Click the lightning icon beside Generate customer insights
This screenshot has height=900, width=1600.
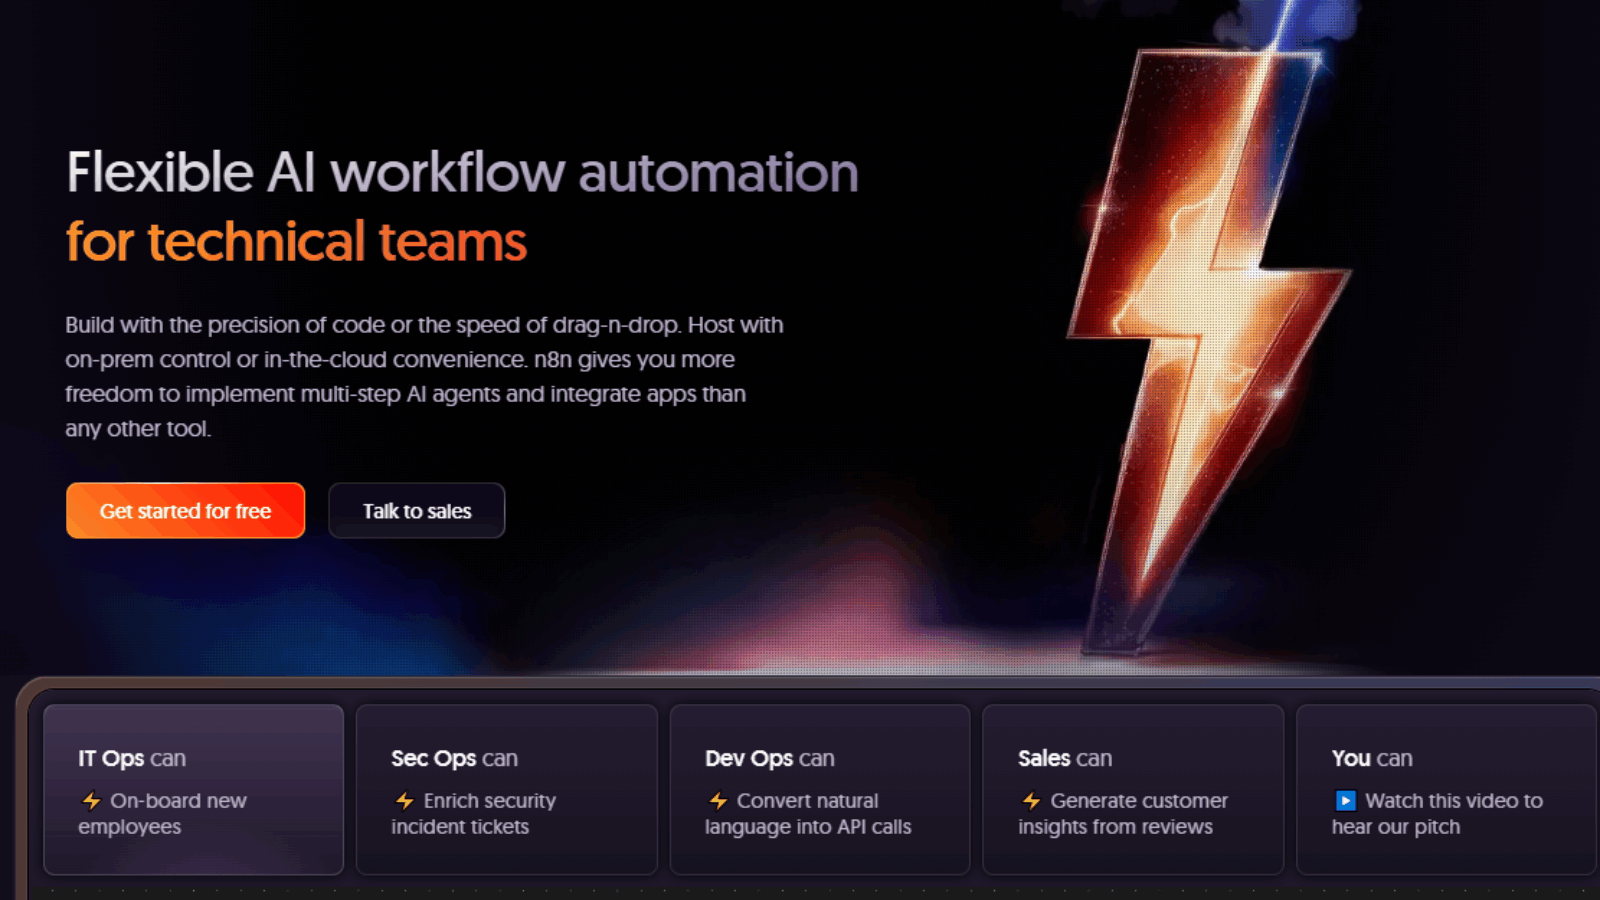click(x=1031, y=801)
